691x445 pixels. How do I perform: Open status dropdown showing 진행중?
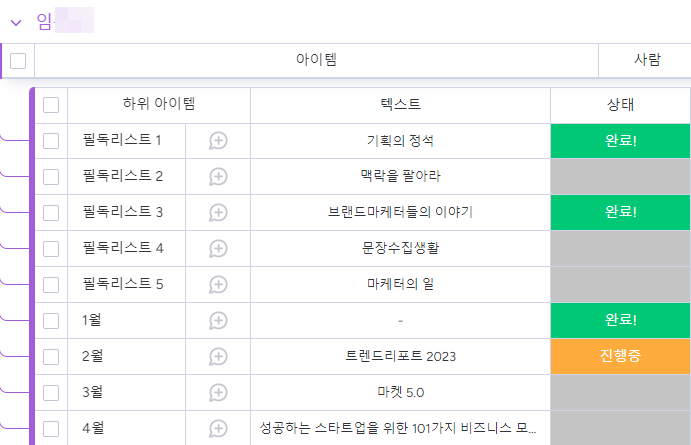point(620,357)
